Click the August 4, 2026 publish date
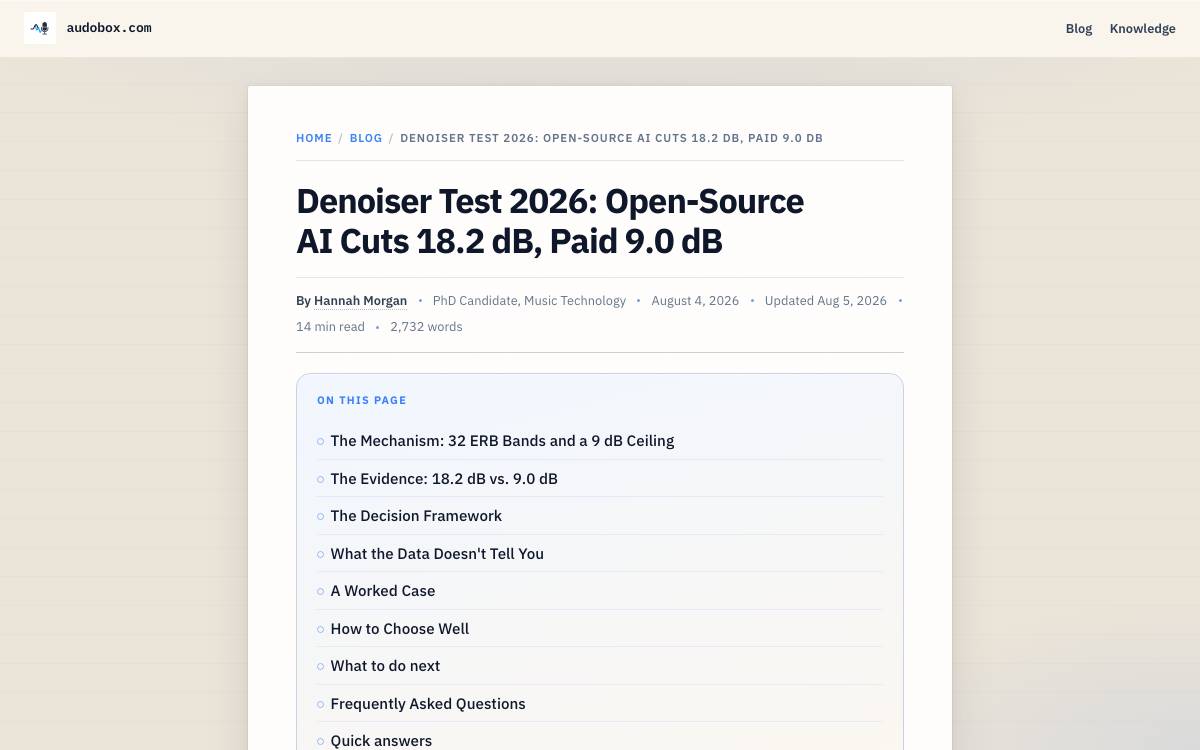This screenshot has width=1200, height=750. click(x=695, y=301)
